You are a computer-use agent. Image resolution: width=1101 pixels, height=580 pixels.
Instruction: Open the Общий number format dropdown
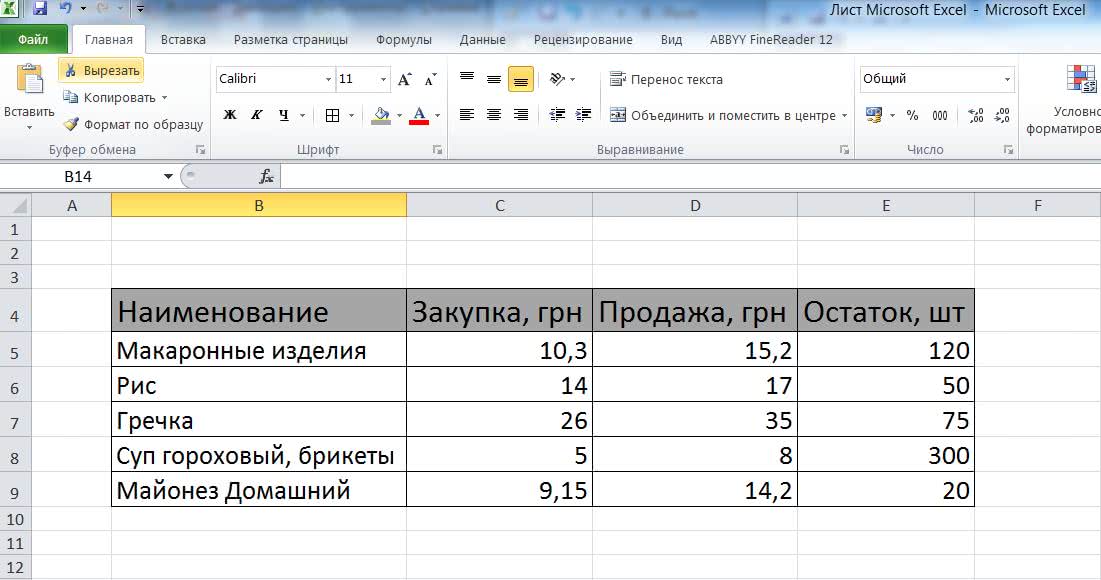tap(1007, 79)
